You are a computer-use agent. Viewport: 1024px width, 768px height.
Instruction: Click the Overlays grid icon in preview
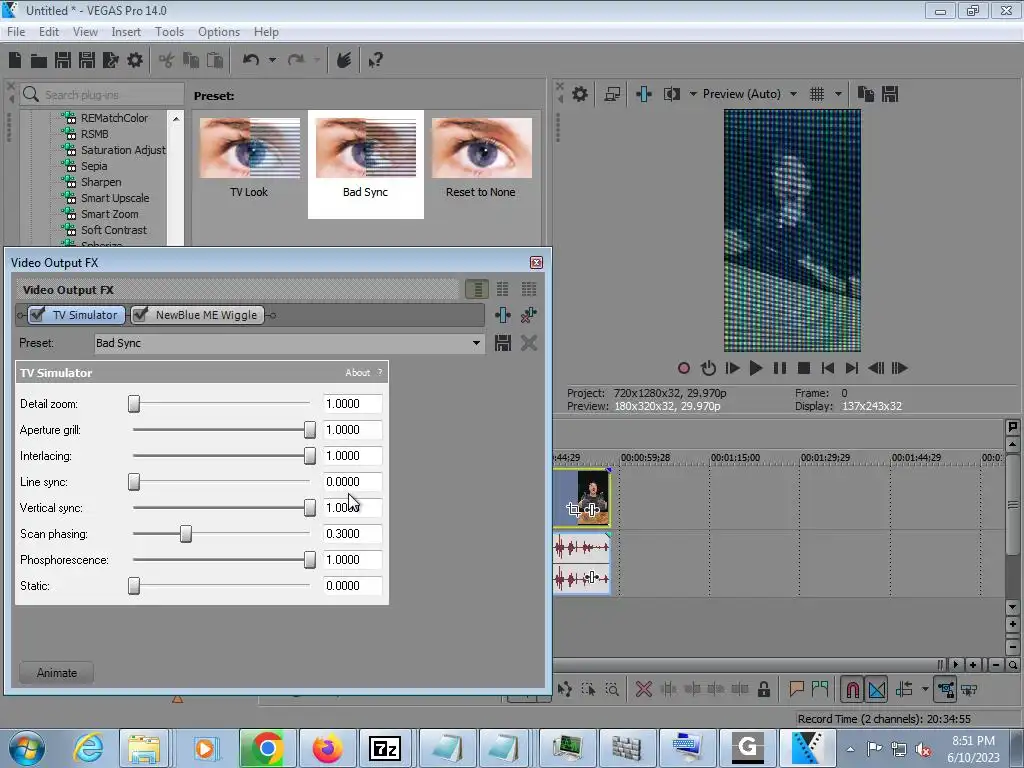point(816,94)
